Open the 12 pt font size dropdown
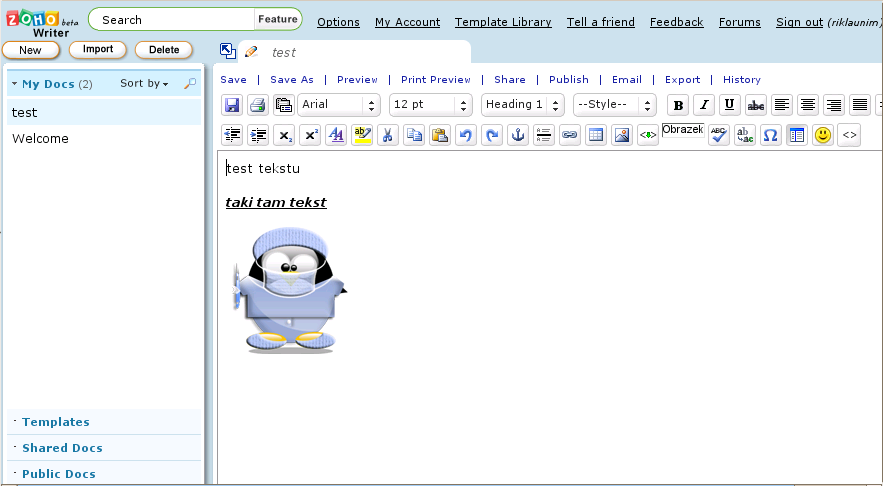 point(430,105)
